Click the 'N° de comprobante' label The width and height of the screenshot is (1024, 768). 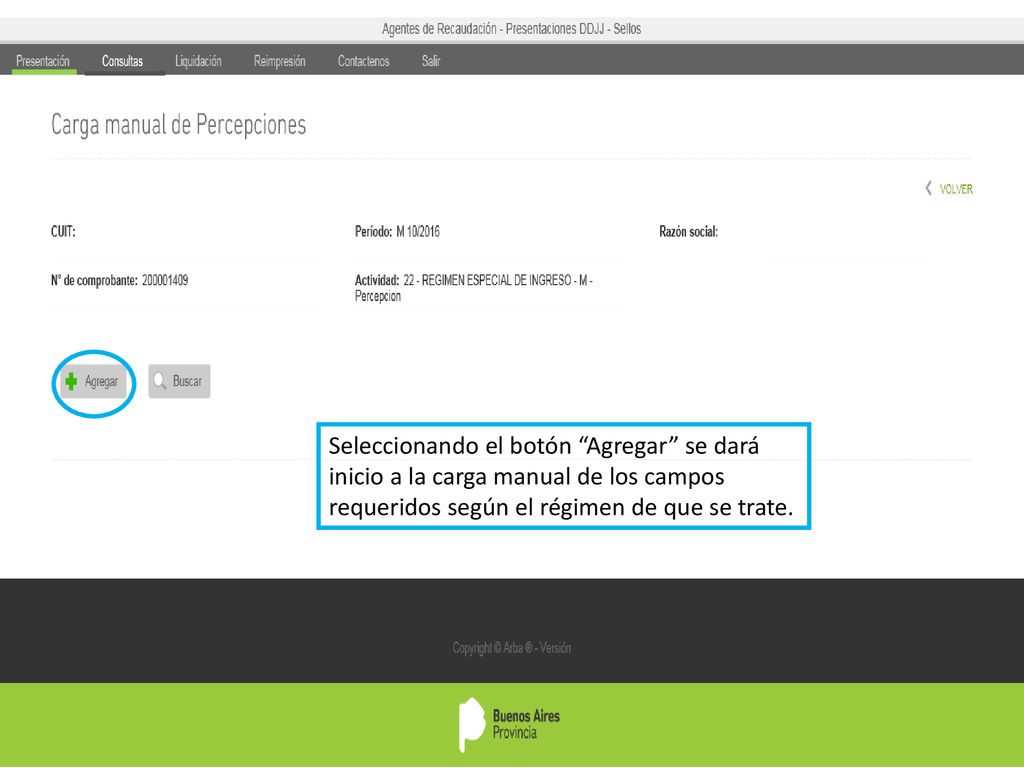click(94, 280)
